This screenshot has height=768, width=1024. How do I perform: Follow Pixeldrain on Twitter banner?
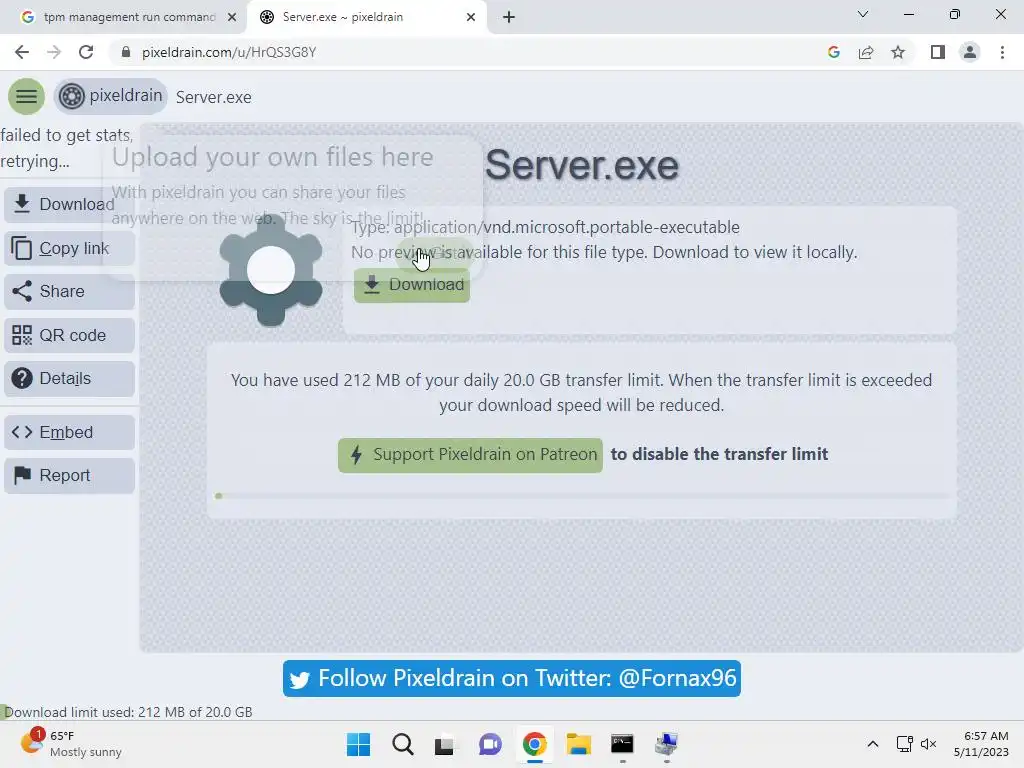[x=512, y=679]
